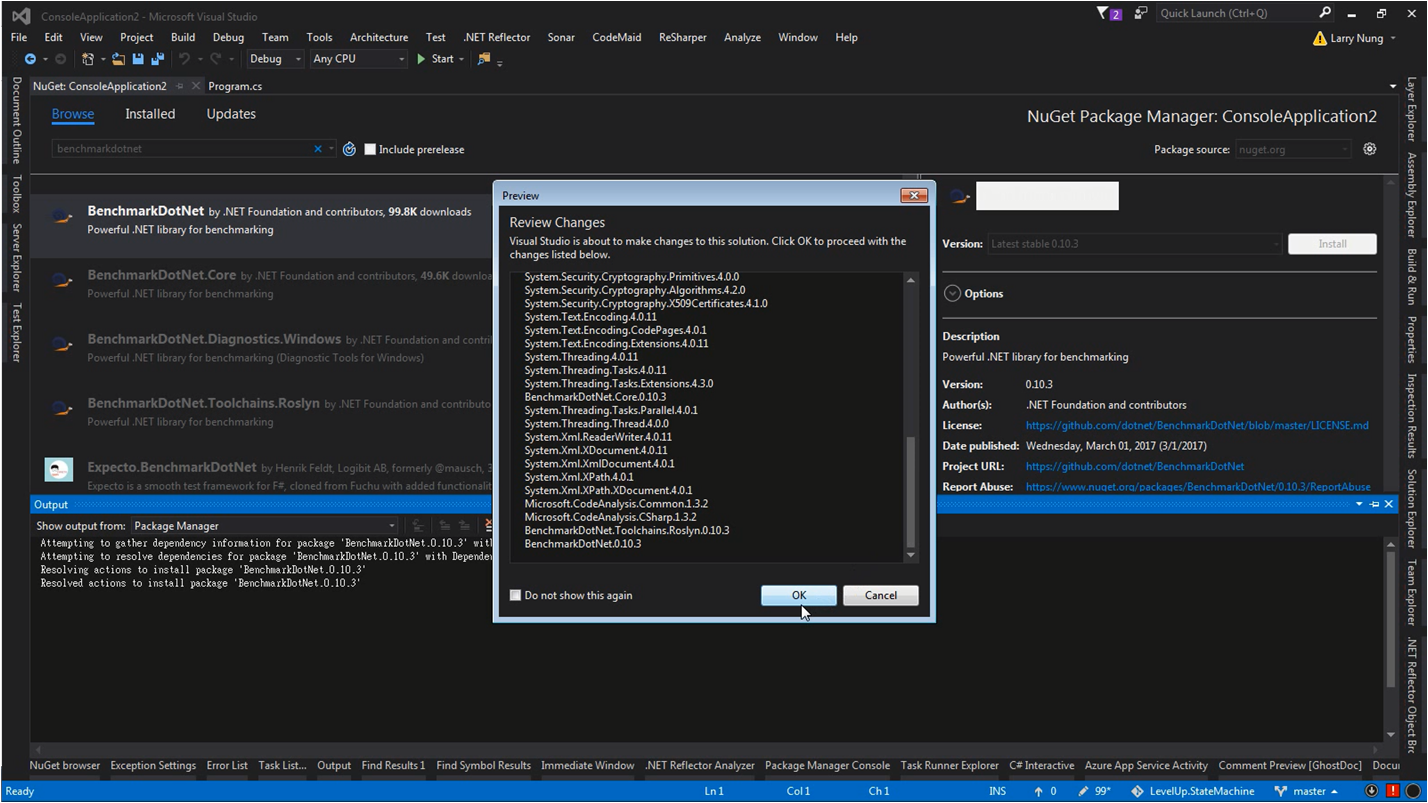Open the Error List tab
Image resolution: width=1428 pixels, height=803 pixels.
[x=227, y=765]
